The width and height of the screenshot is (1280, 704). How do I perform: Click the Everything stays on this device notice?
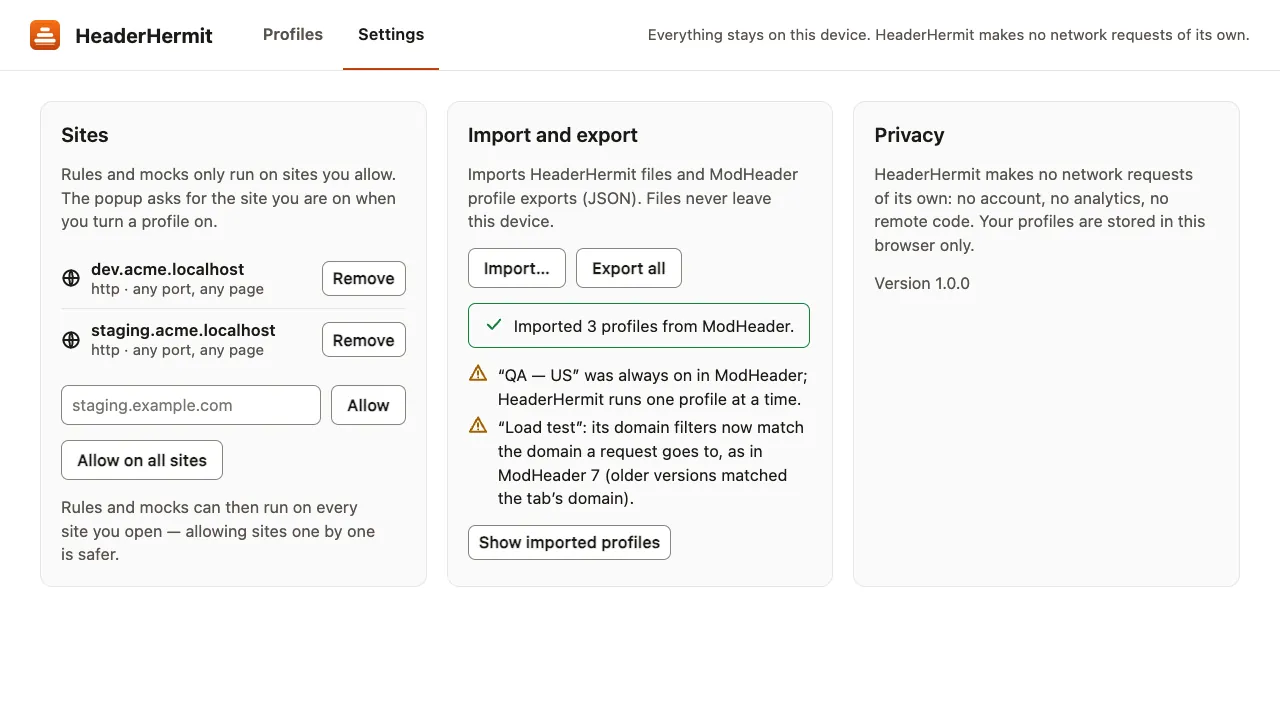pyautogui.click(x=949, y=35)
